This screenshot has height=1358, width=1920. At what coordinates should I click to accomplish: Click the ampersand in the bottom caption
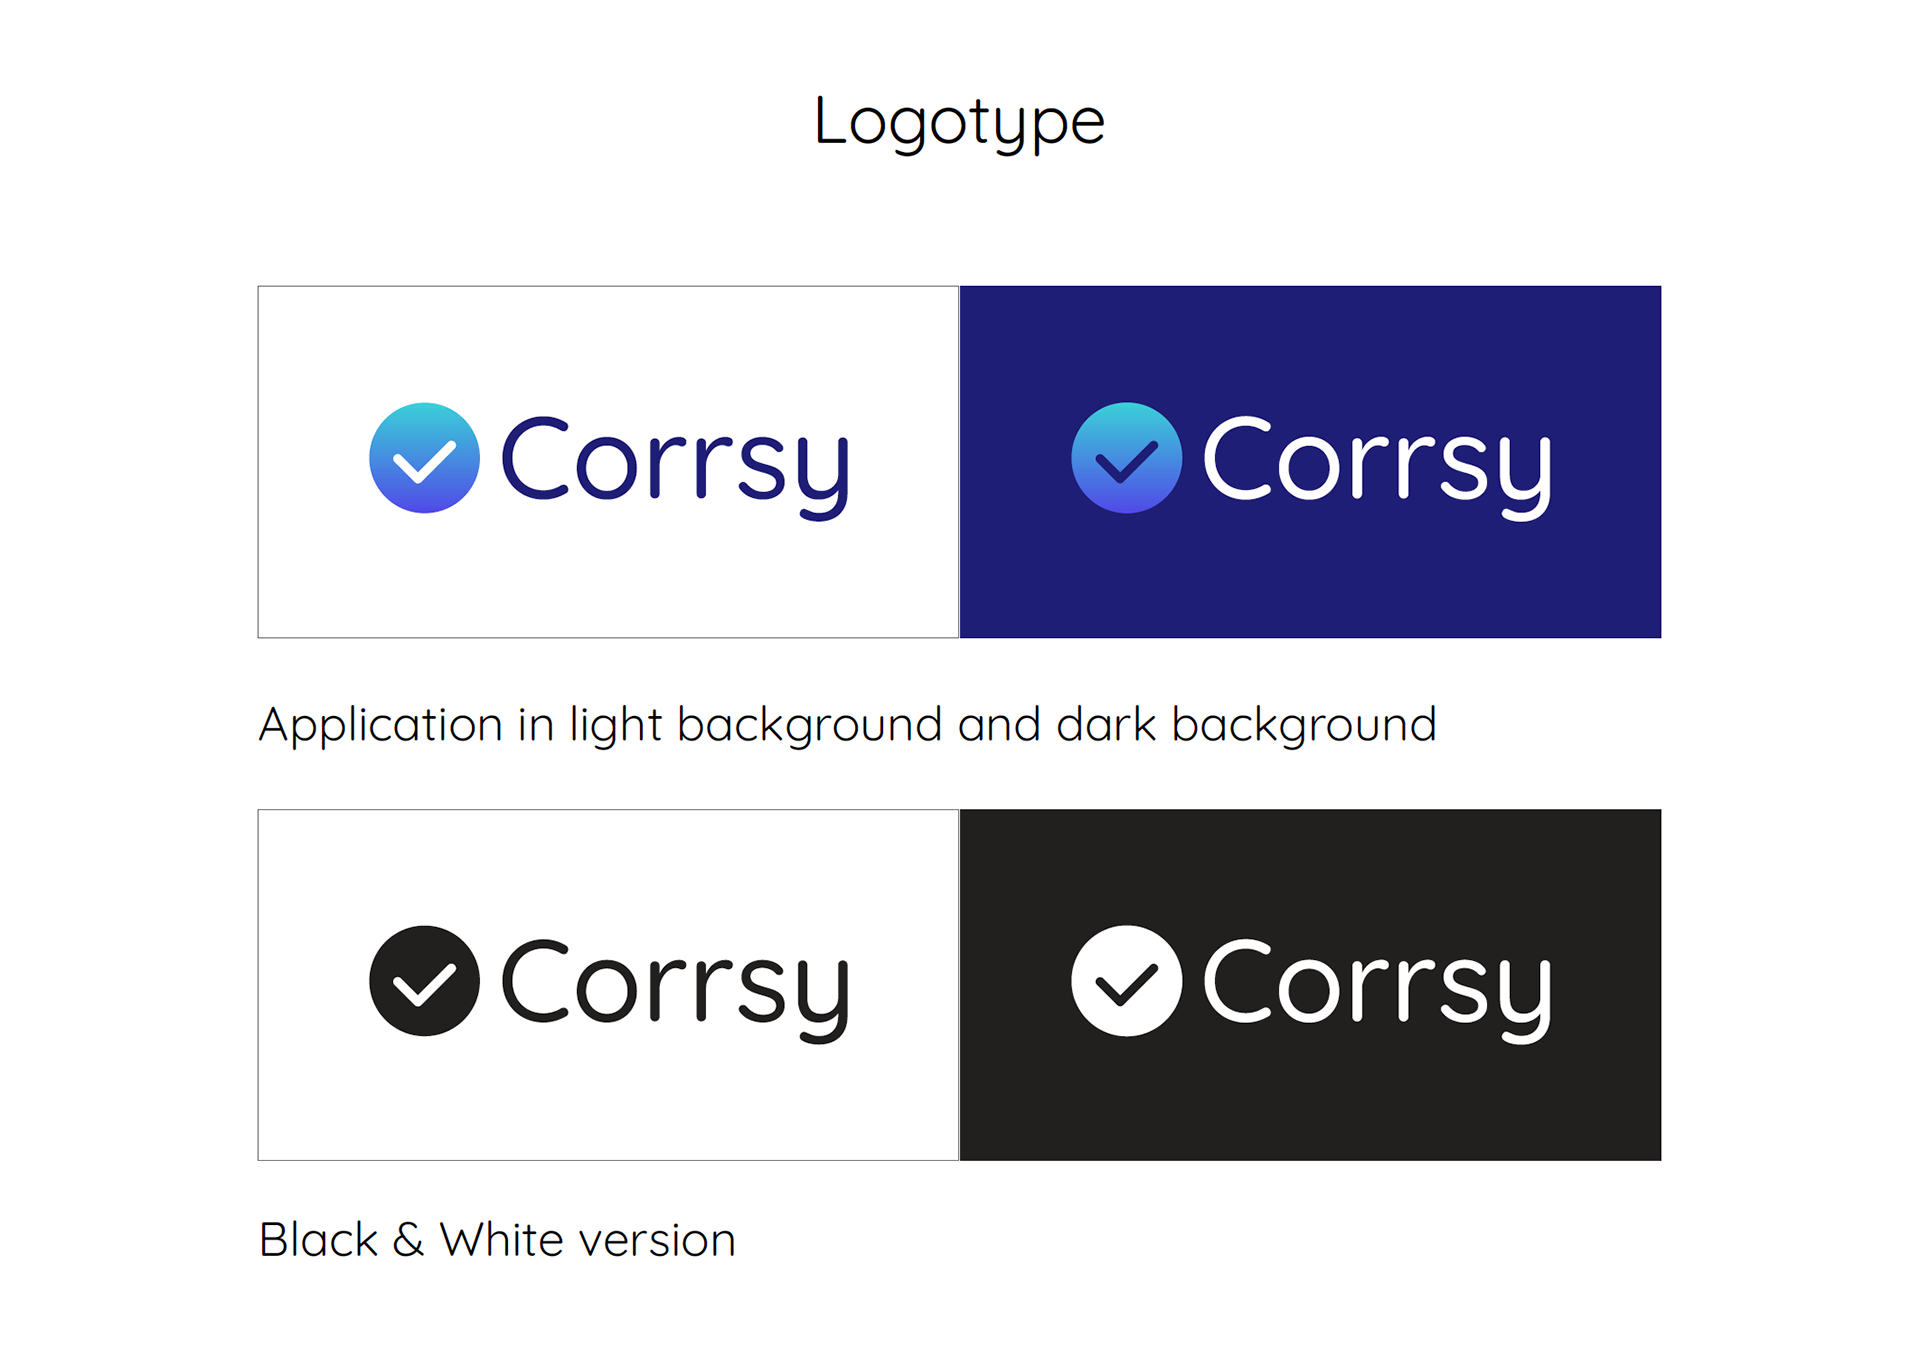[408, 1240]
